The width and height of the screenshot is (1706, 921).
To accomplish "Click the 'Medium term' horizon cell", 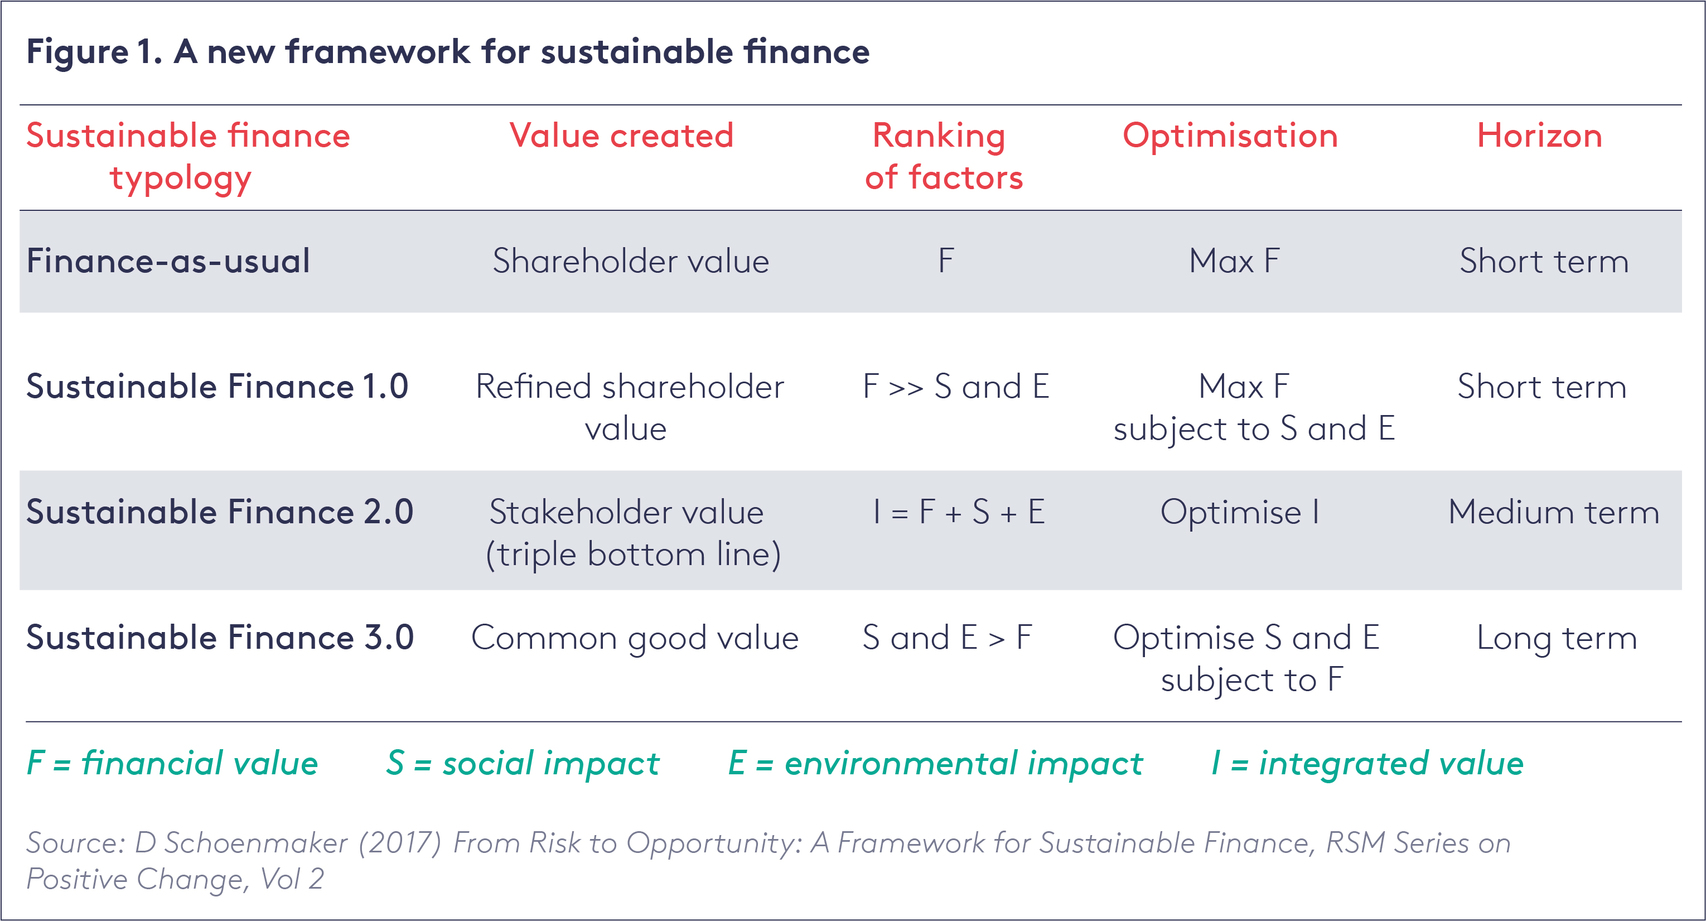I will [x=1553, y=512].
